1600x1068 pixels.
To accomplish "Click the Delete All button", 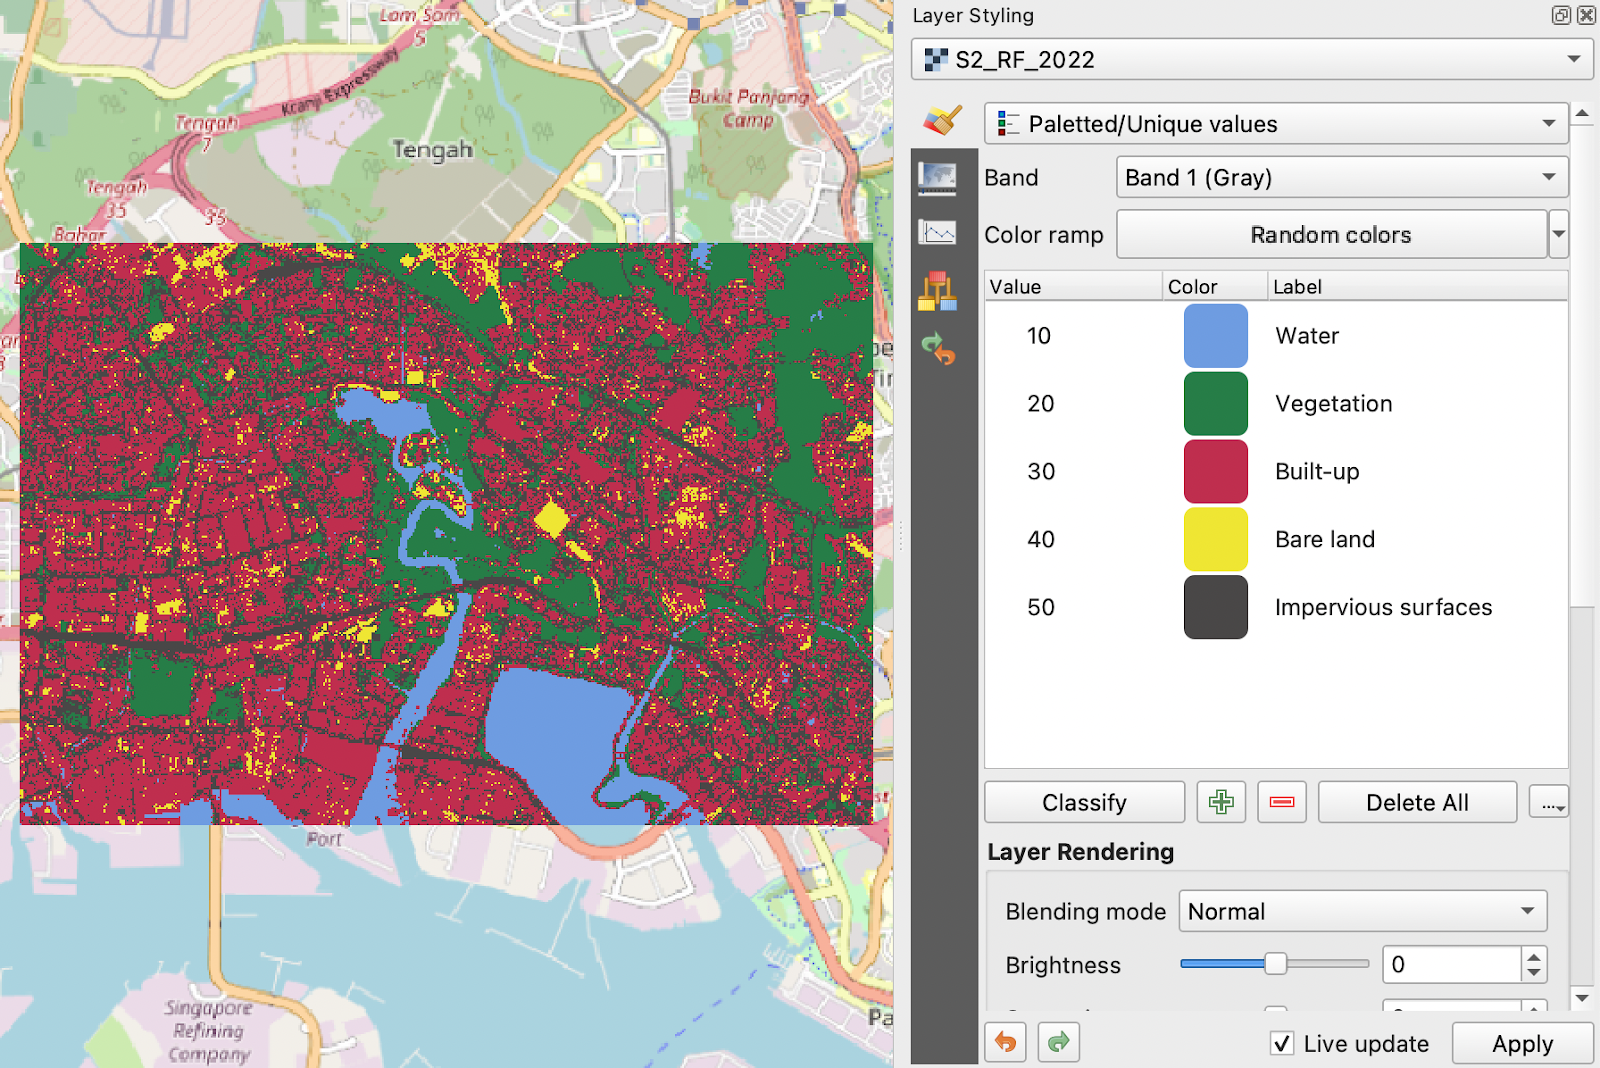I will [1416, 802].
